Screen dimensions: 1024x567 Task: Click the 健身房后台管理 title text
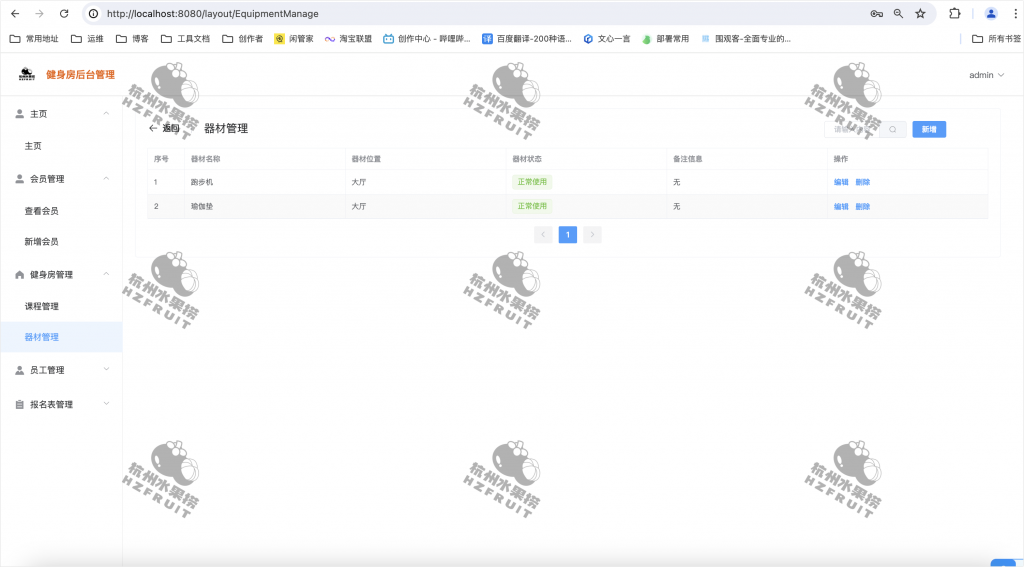(80, 74)
